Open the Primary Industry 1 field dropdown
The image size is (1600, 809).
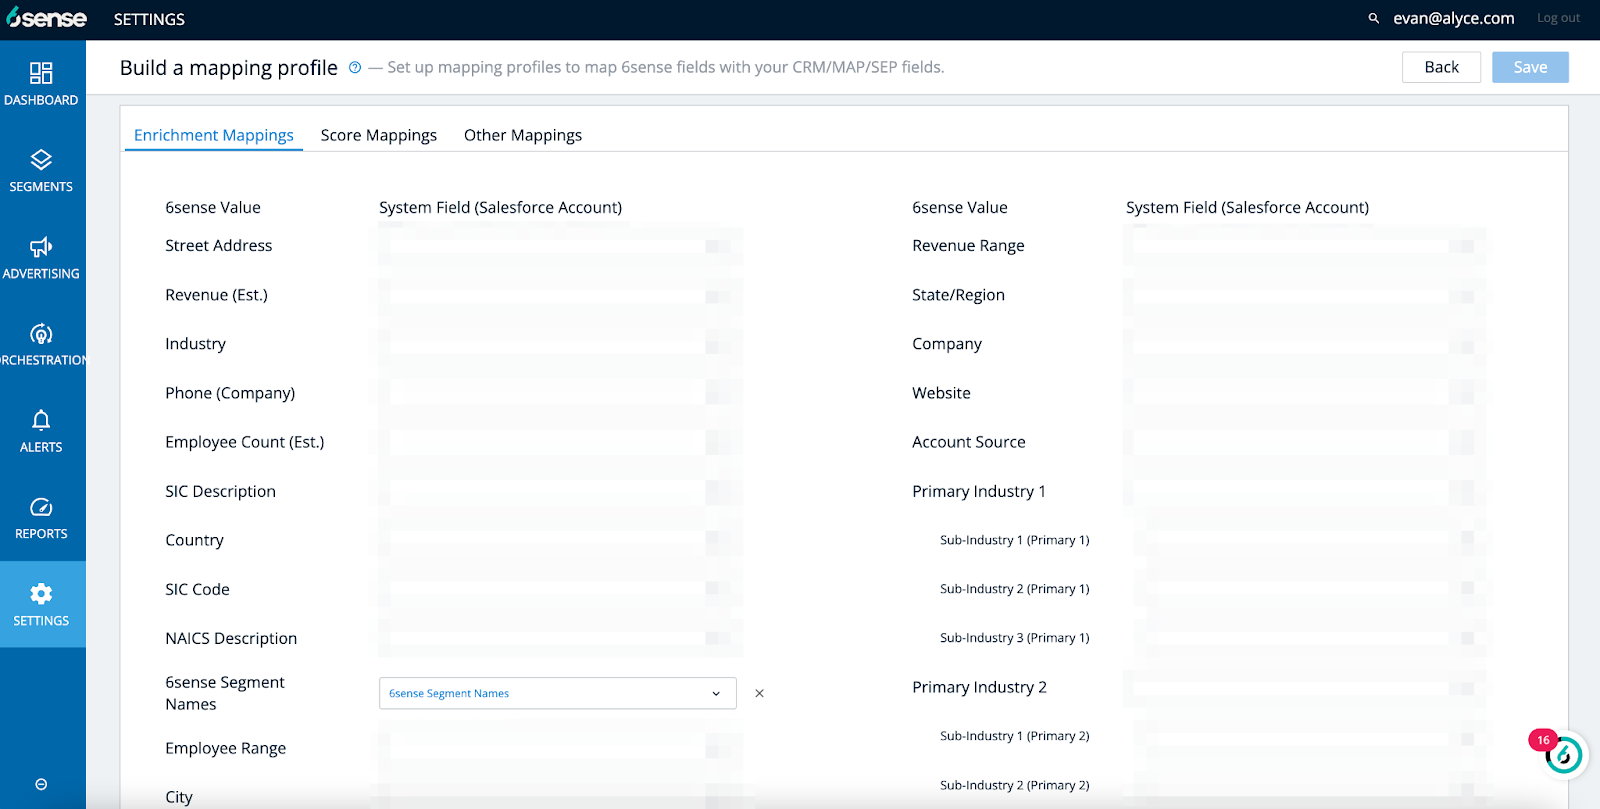pyautogui.click(x=1304, y=491)
